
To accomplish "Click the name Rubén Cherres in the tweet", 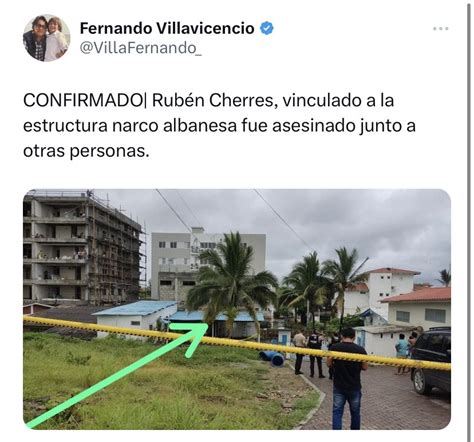I will coord(213,100).
